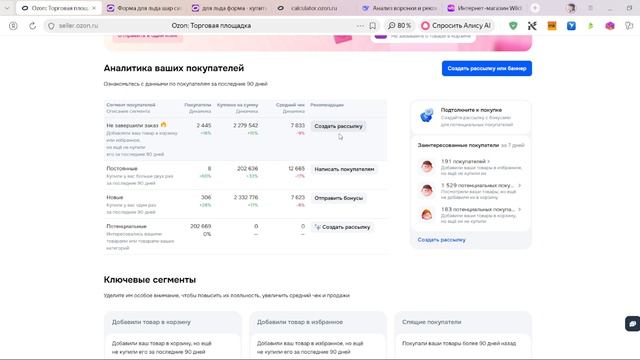The width and height of the screenshot is (640, 360).
Task: Click the Покупатели column header
Action: pyautogui.click(x=198, y=105)
